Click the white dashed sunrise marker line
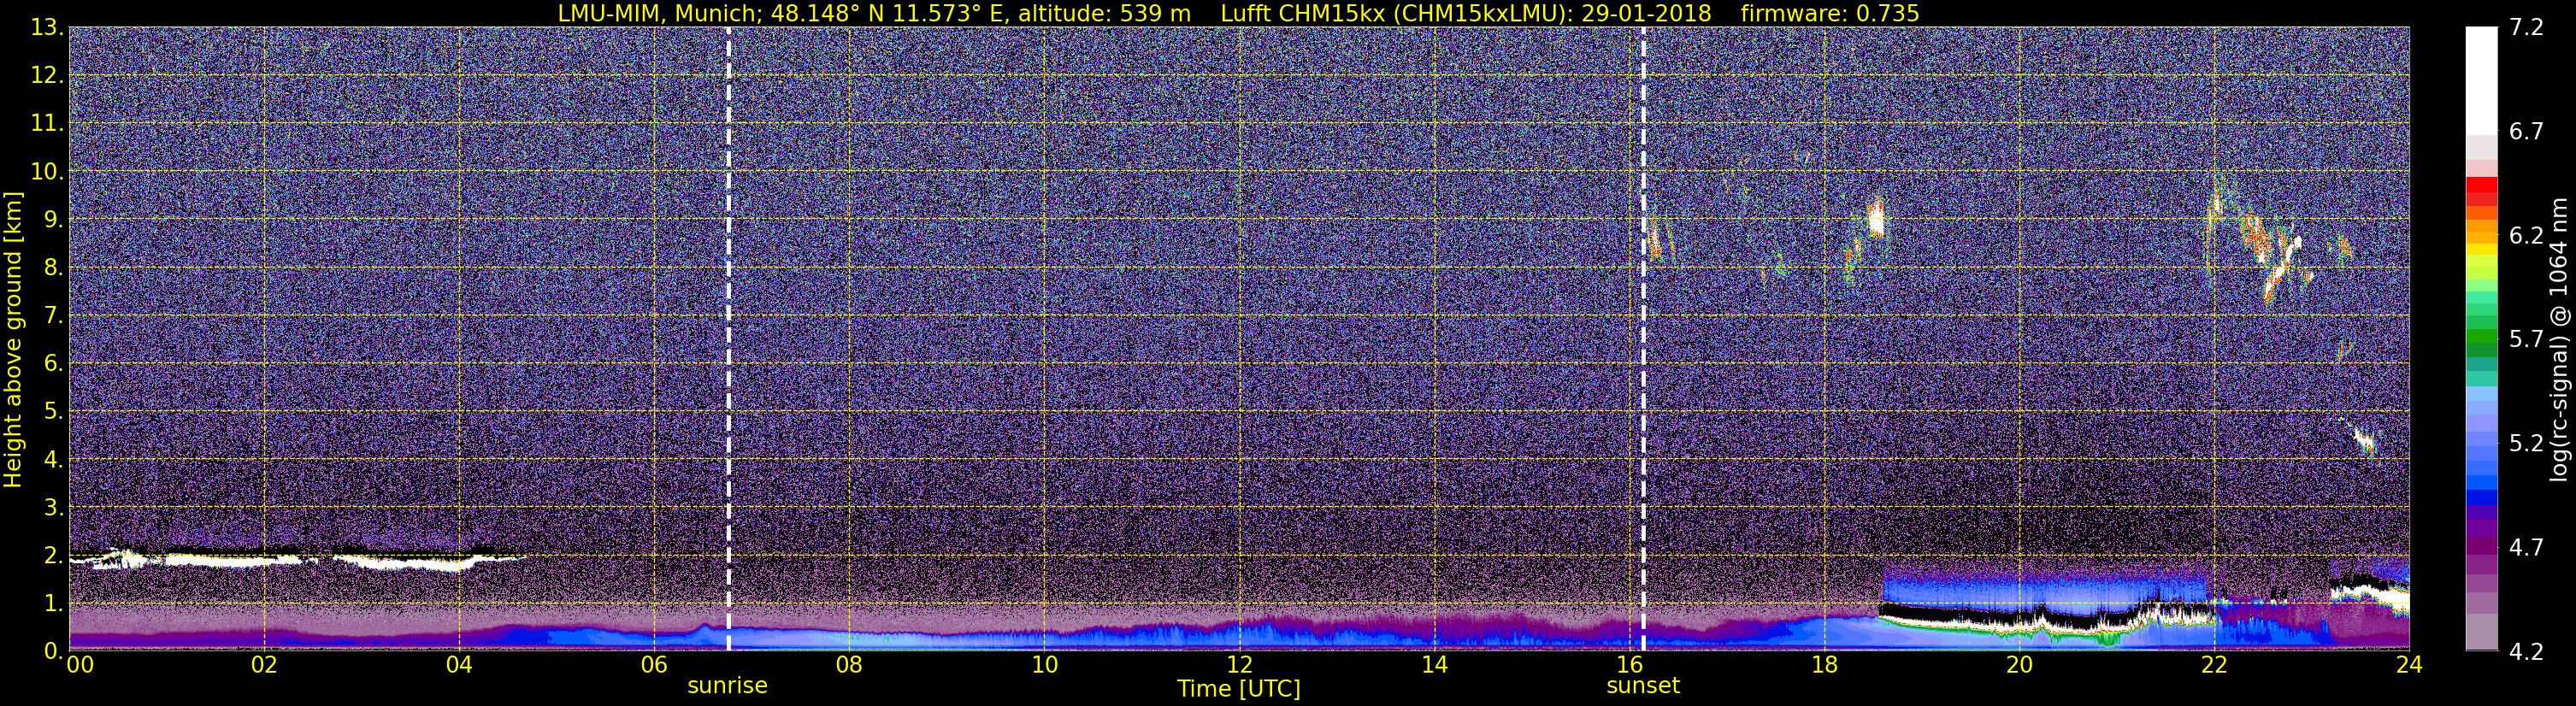 point(728,339)
